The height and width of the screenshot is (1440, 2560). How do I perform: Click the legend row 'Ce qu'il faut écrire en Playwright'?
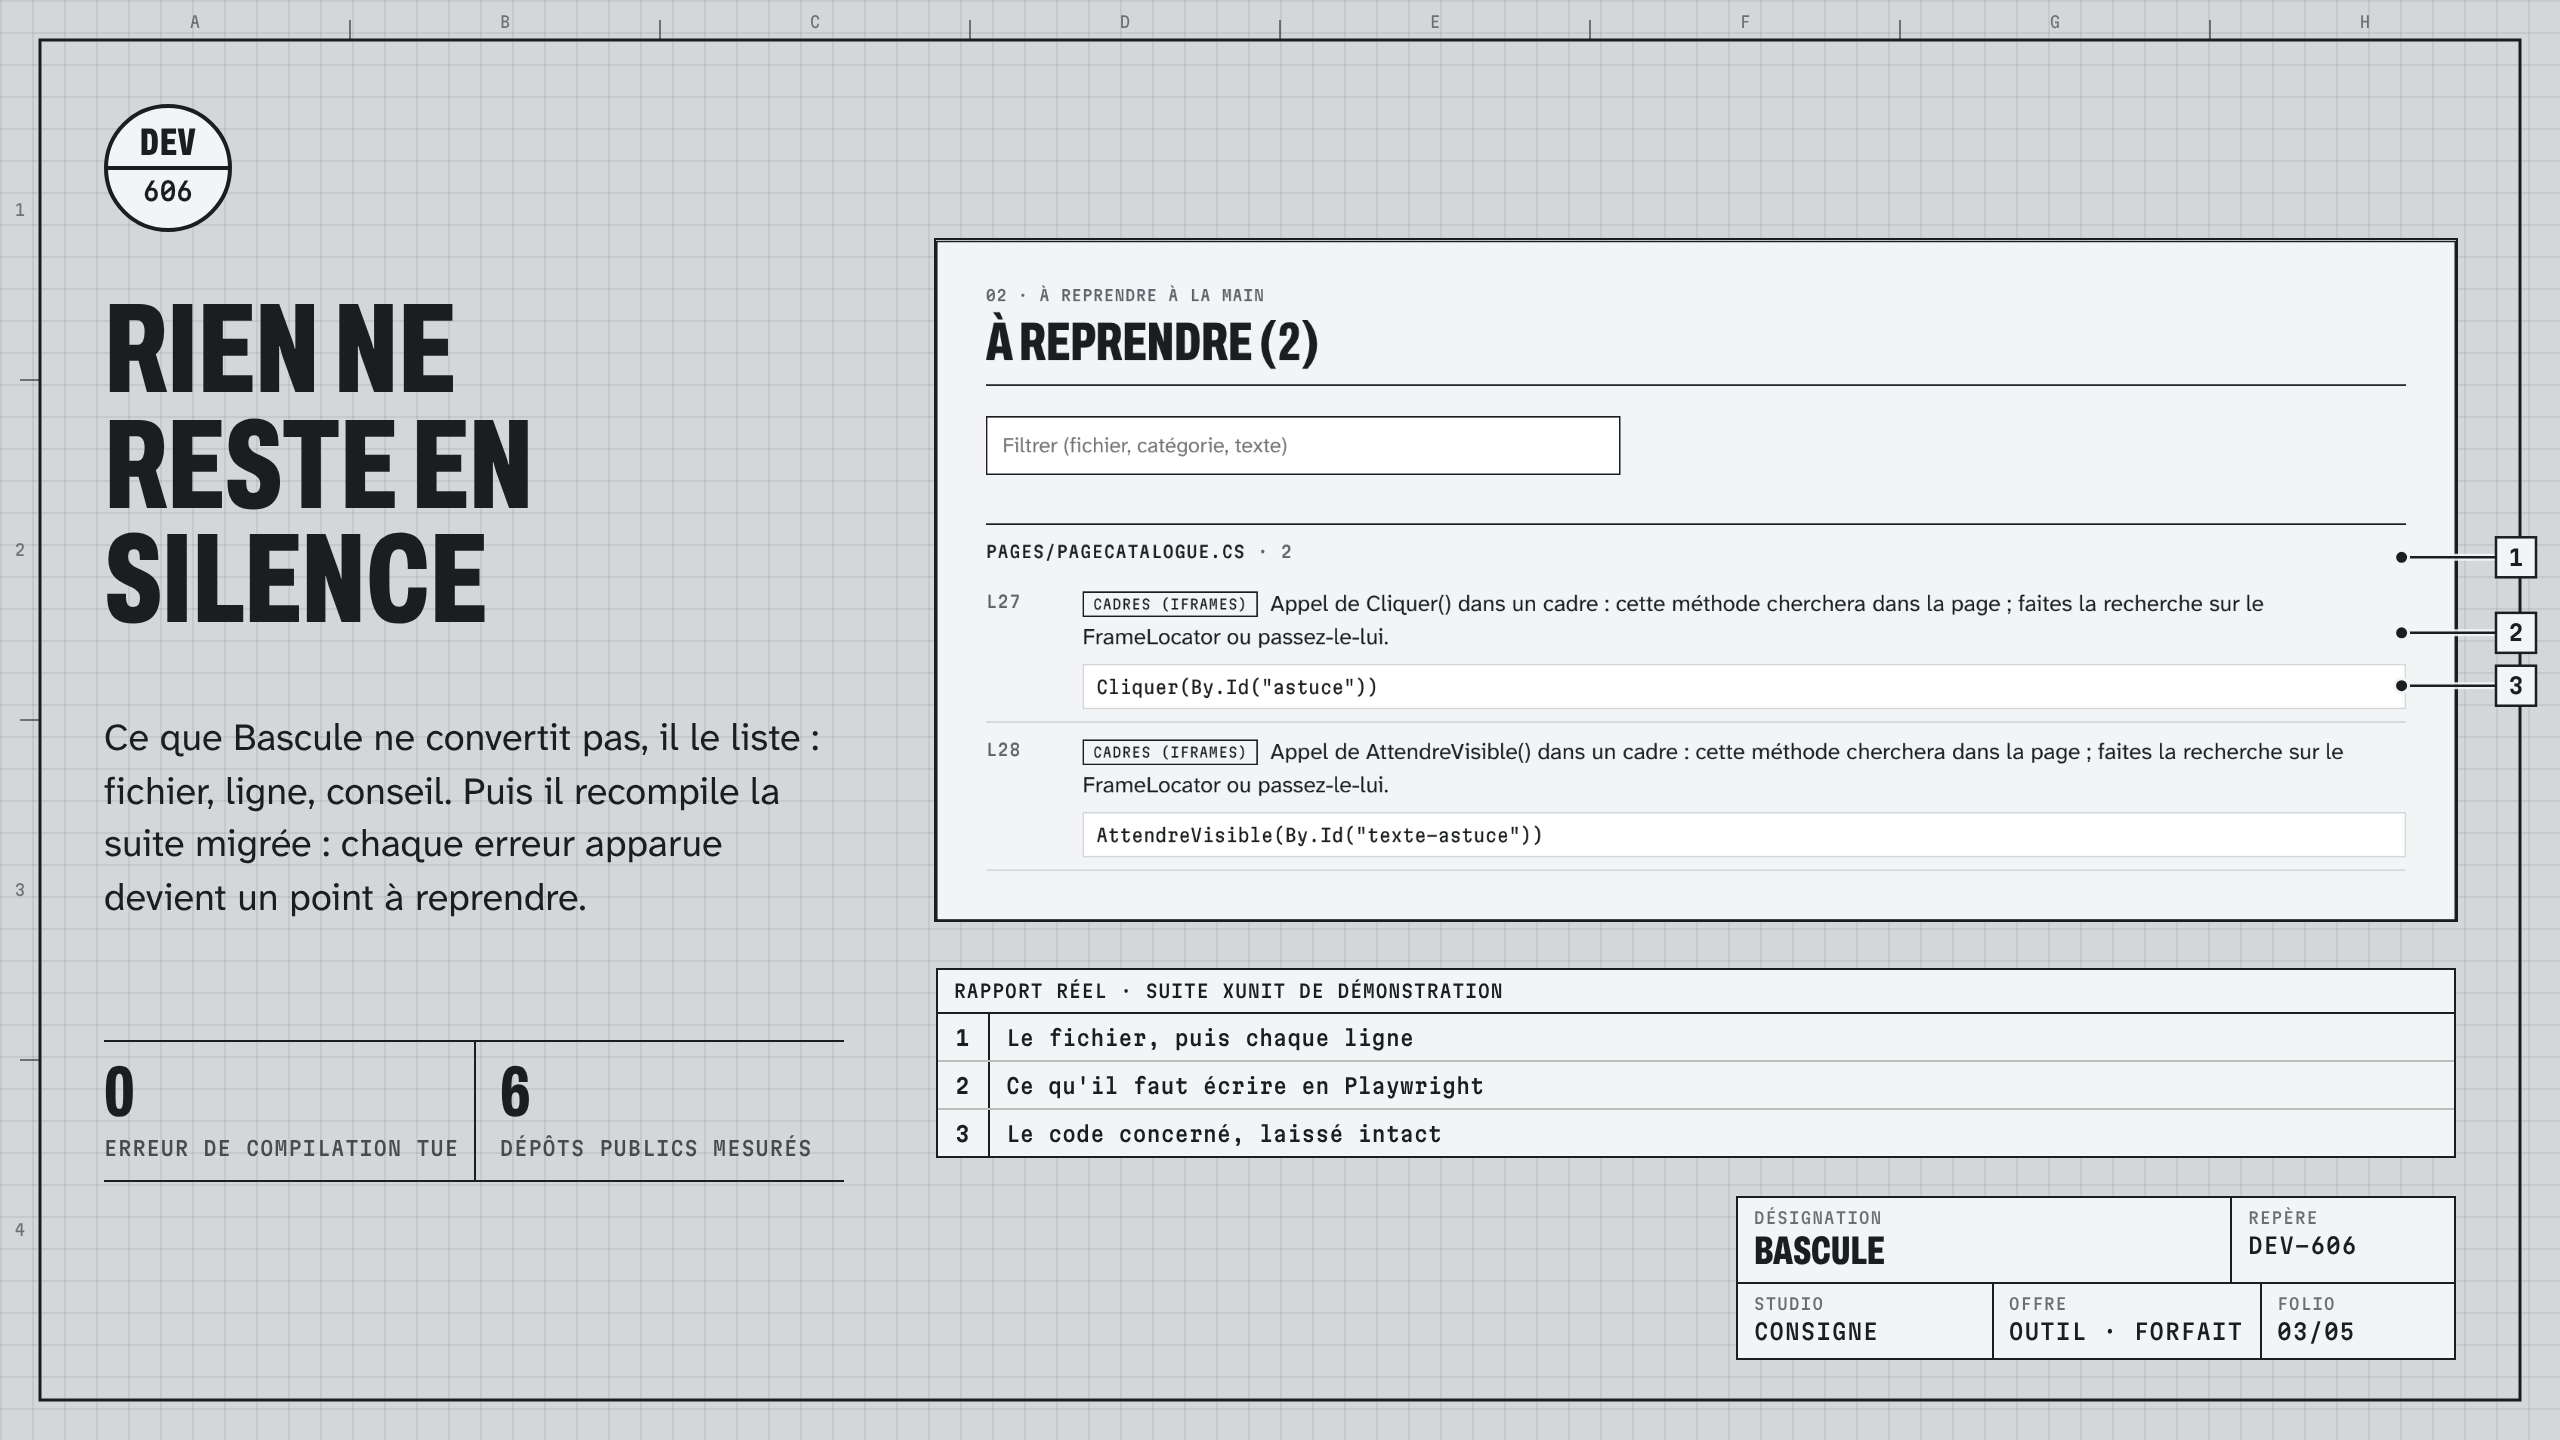(1695, 1085)
